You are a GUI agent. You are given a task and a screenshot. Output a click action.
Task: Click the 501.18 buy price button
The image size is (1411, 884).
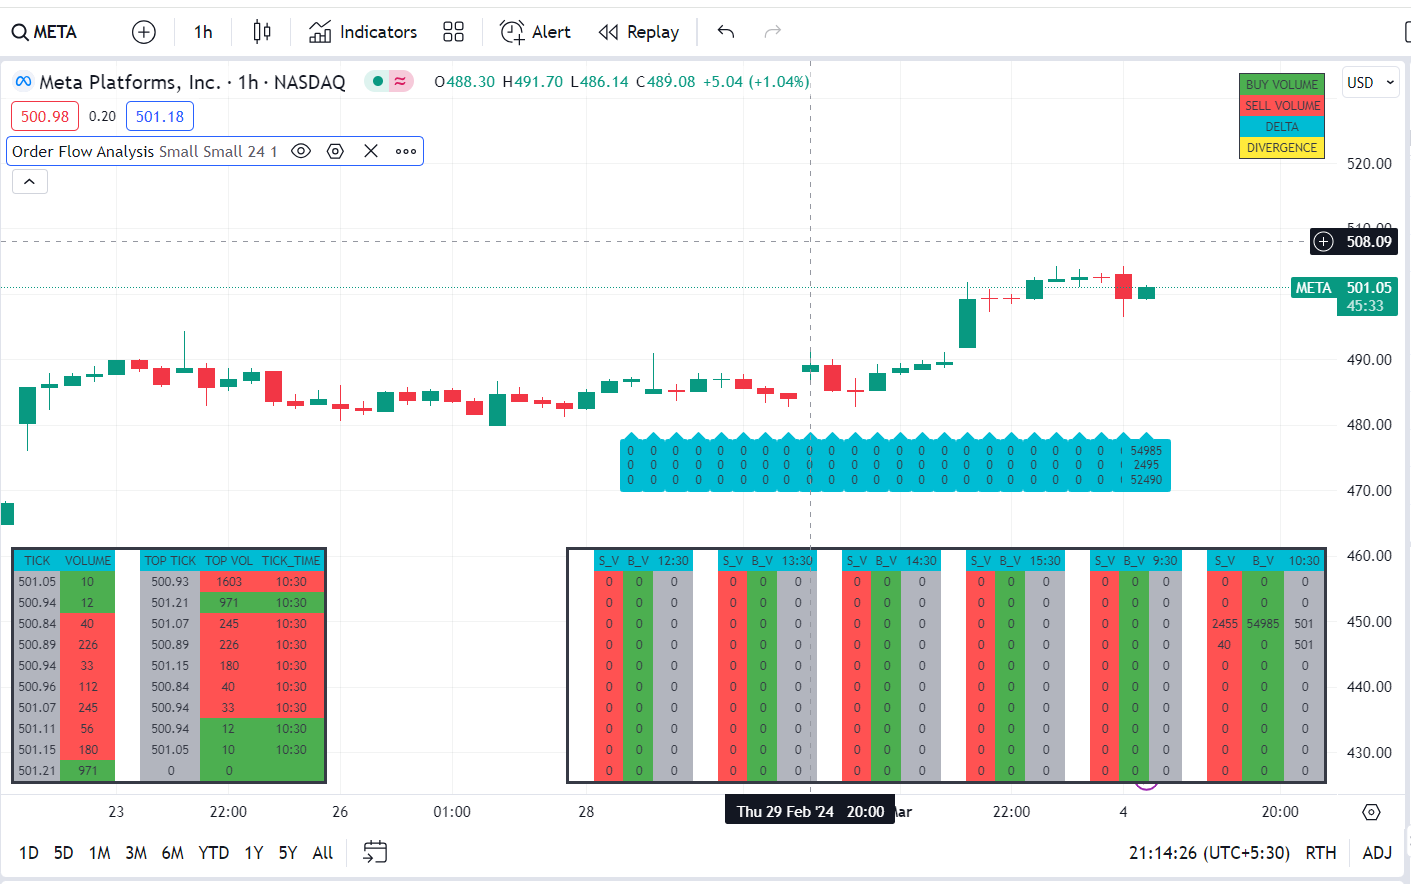160,116
